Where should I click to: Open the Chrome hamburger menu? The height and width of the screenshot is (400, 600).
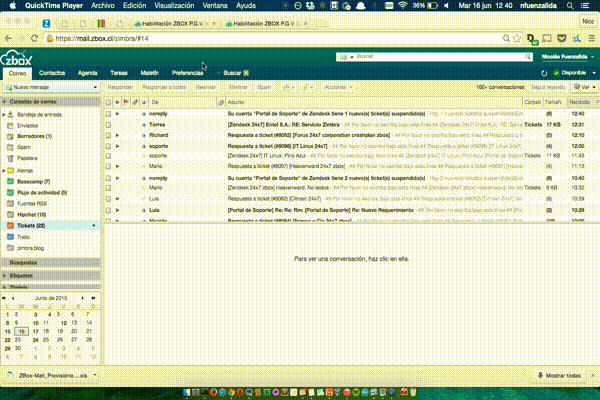(592, 38)
